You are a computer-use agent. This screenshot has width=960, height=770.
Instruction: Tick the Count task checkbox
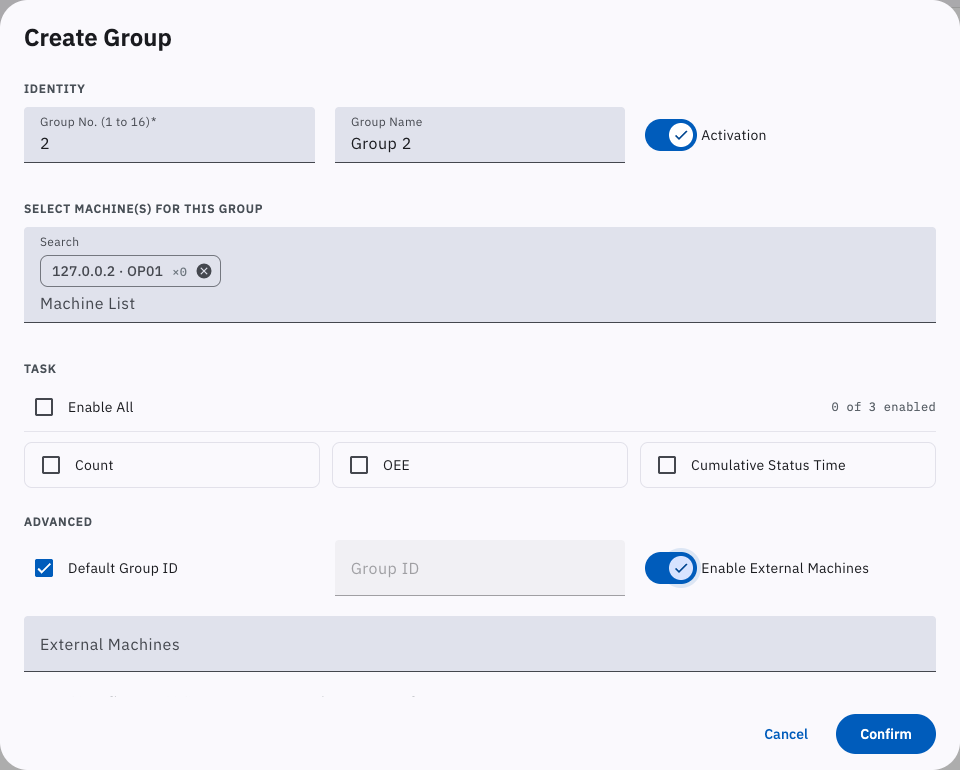pos(51,465)
